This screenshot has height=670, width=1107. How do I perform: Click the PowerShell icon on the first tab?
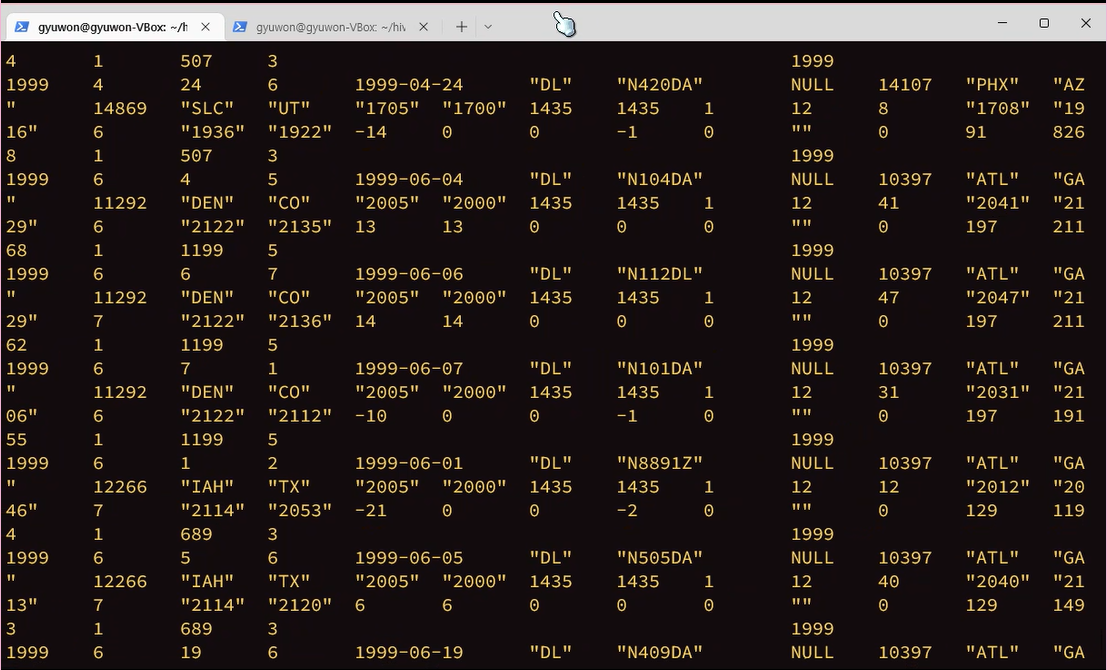23,27
